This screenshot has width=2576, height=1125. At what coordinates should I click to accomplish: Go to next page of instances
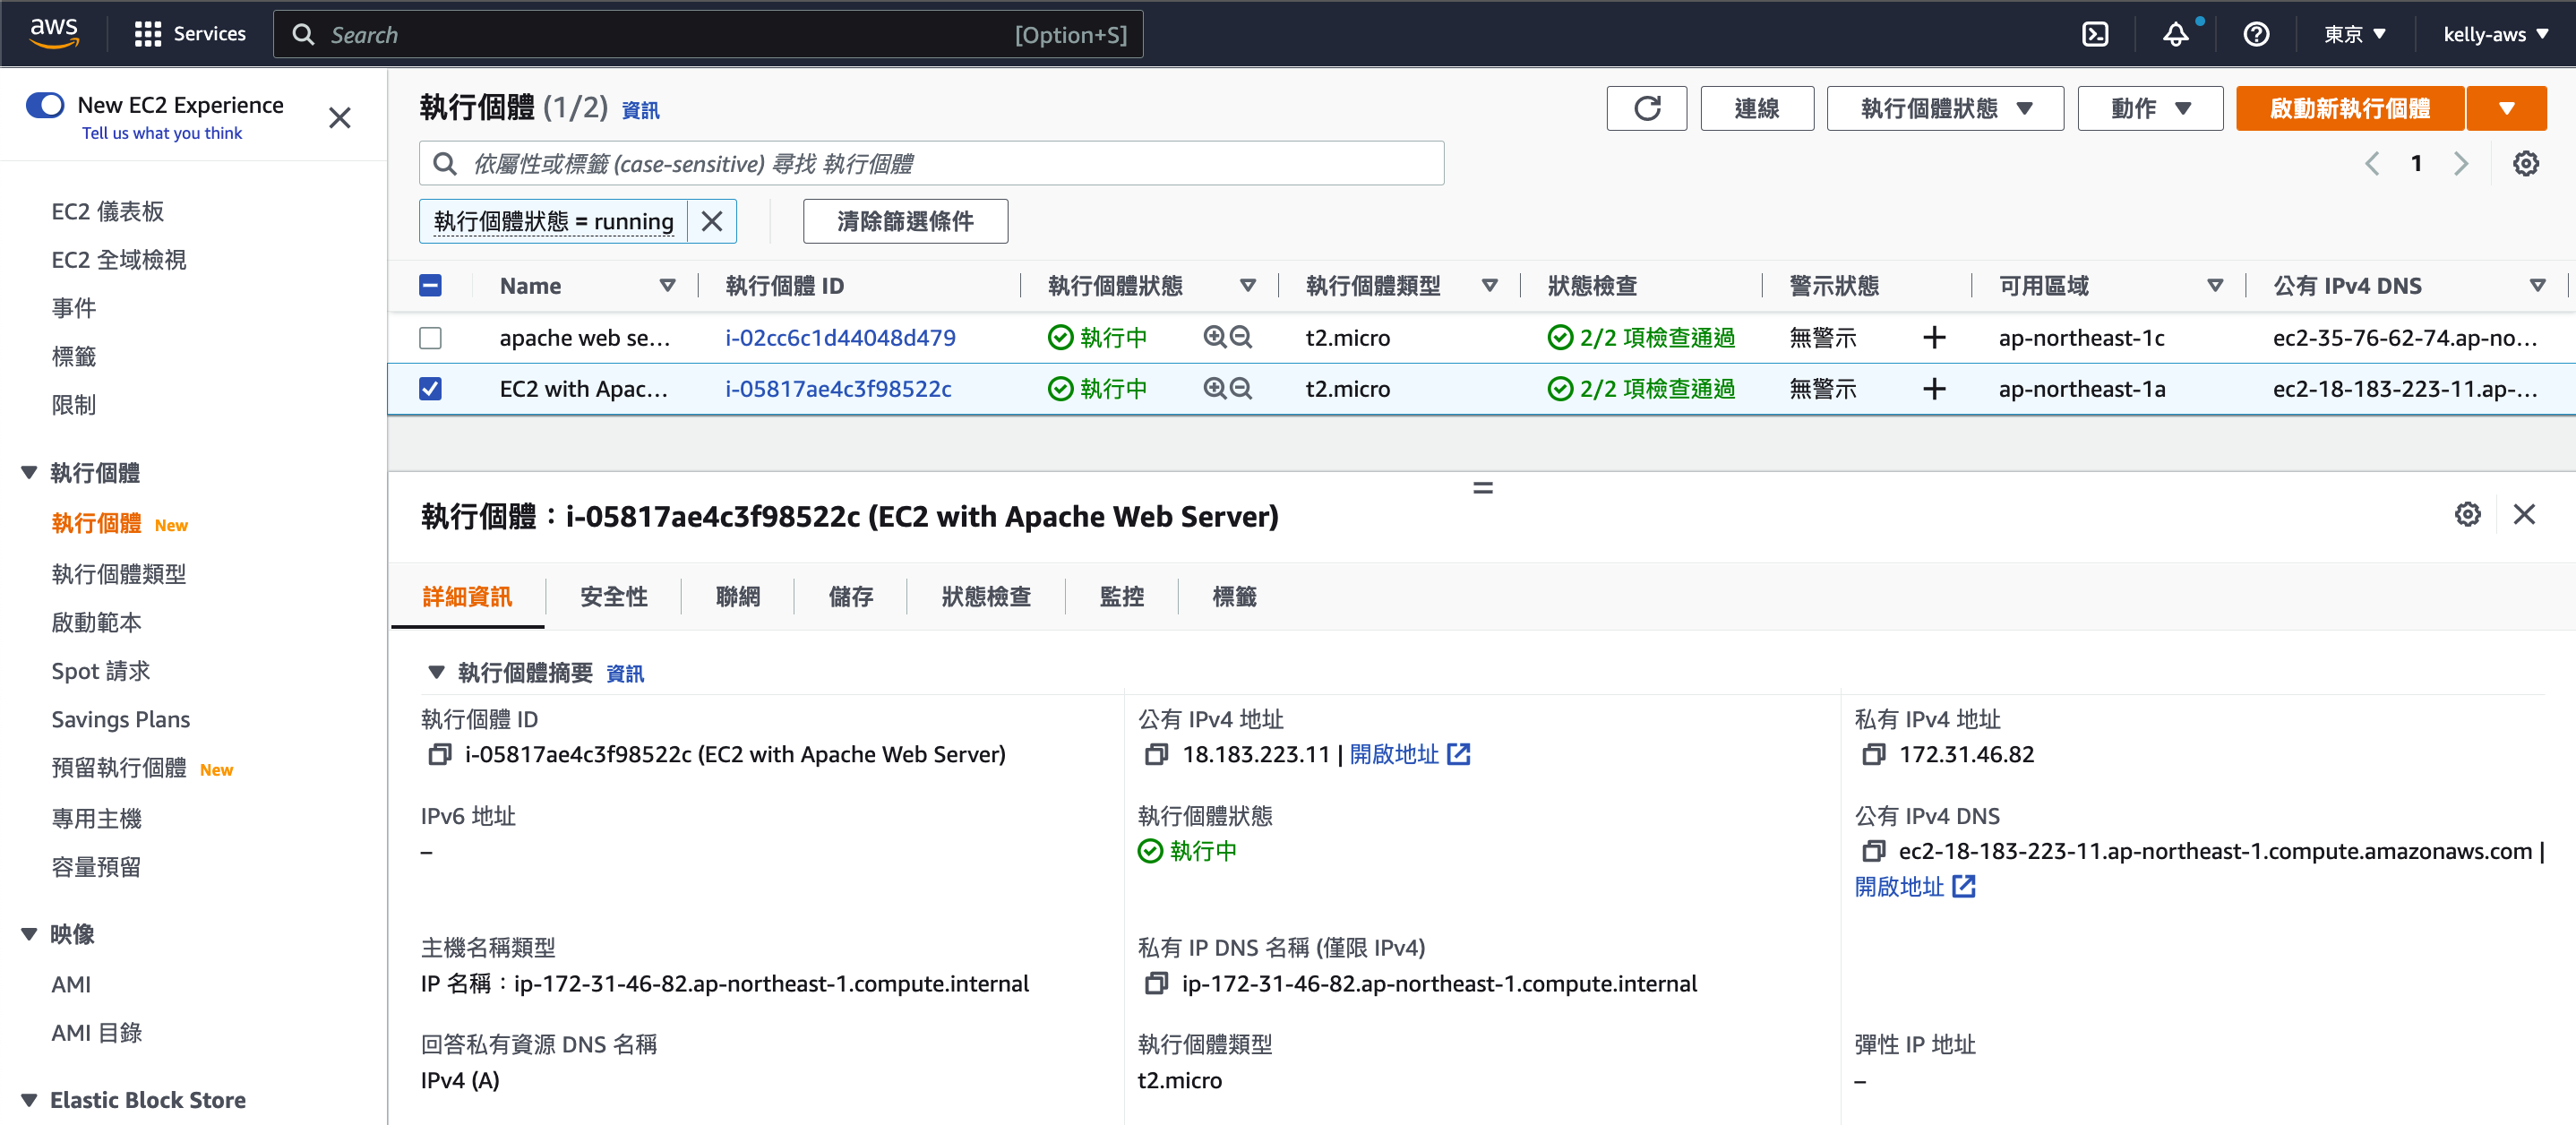tap(2461, 164)
